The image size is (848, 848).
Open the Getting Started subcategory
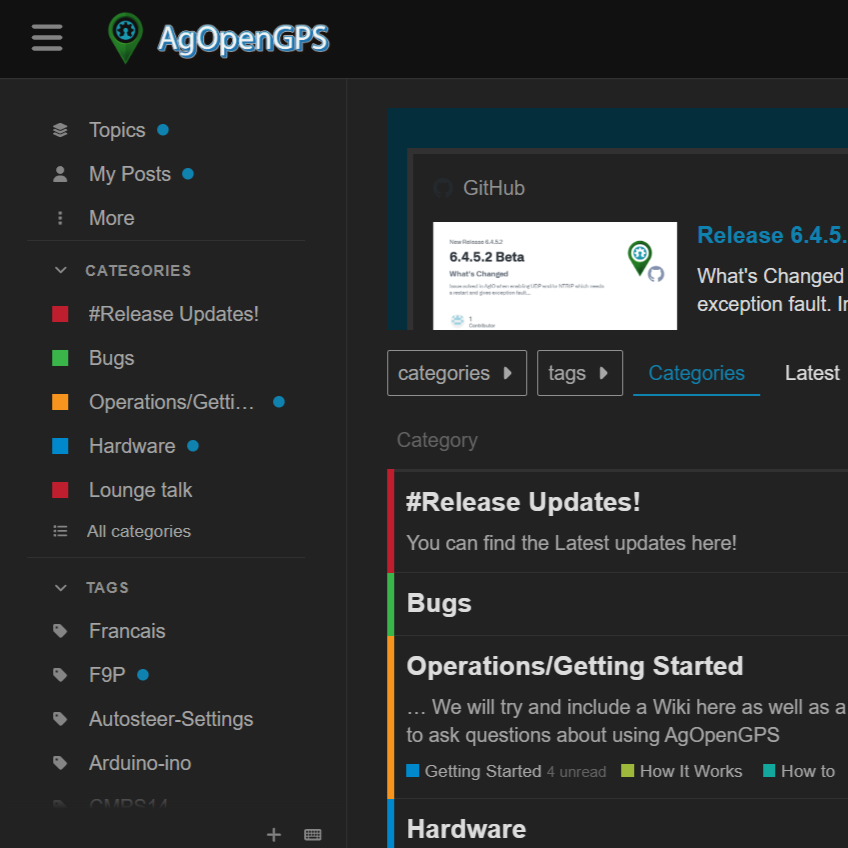482,771
